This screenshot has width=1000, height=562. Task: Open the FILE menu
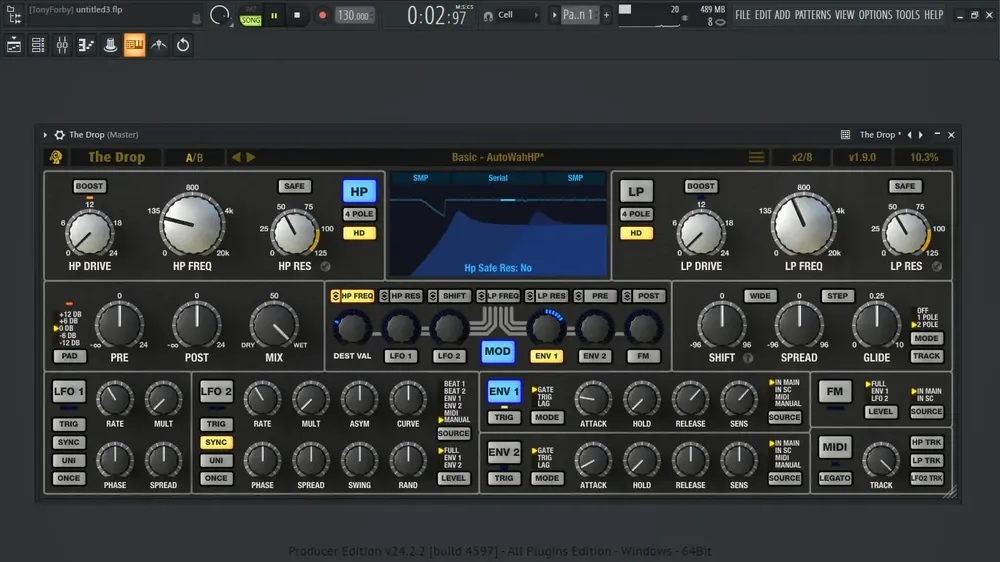(742, 15)
